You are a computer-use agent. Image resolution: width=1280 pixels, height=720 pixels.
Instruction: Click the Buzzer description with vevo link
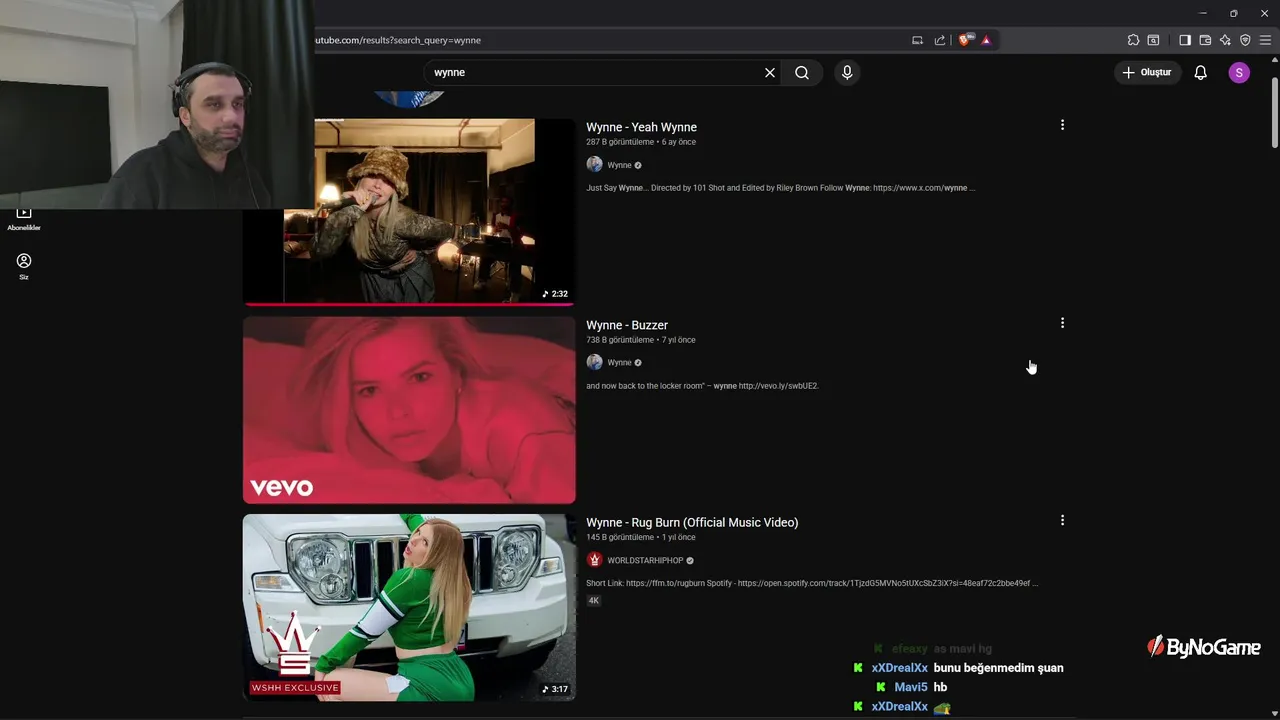pyautogui.click(x=702, y=386)
